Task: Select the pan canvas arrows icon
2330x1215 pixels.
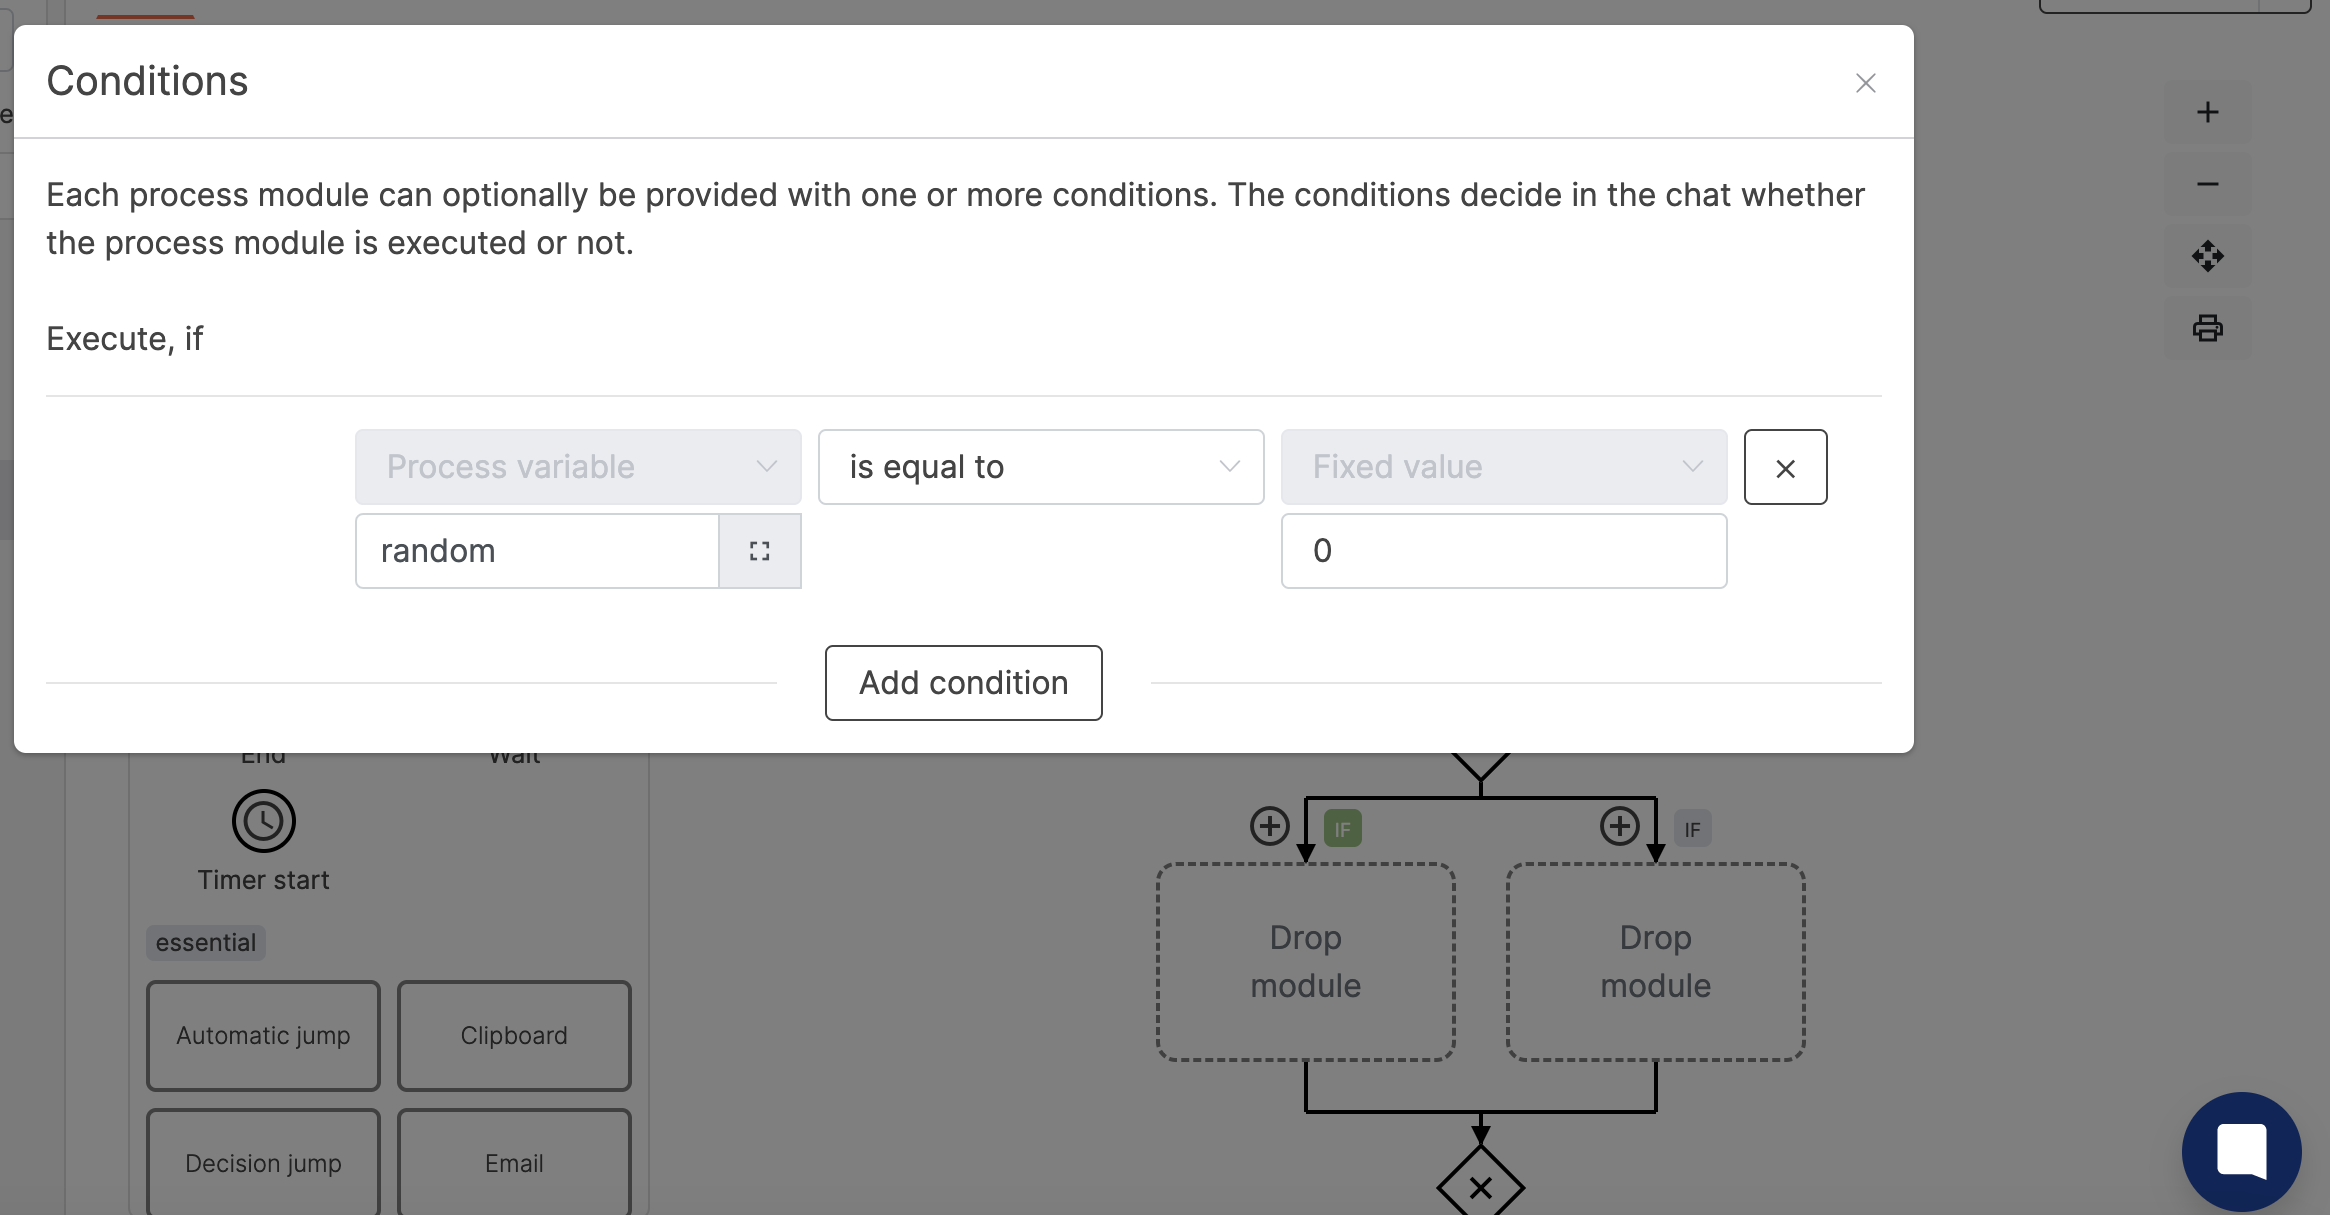Action: (2207, 256)
